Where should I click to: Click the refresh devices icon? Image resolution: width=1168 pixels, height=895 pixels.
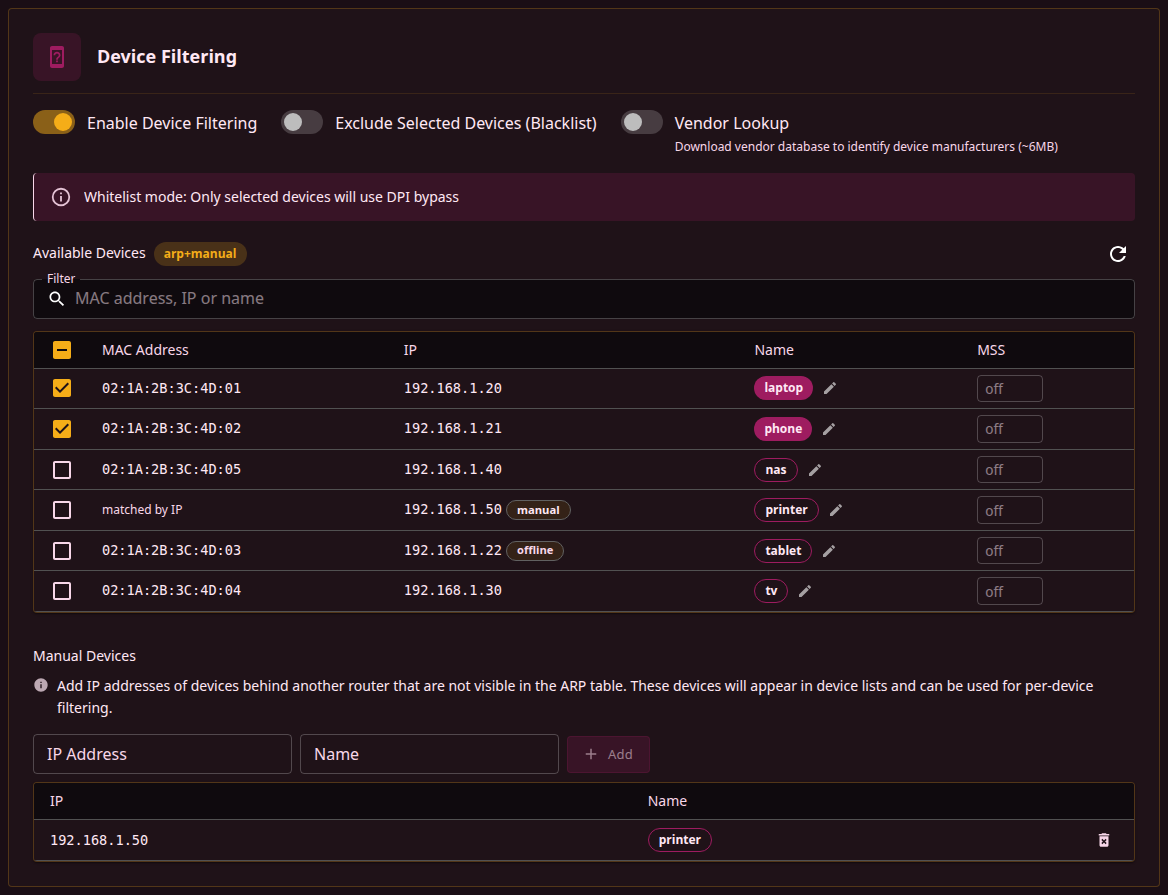point(1117,254)
